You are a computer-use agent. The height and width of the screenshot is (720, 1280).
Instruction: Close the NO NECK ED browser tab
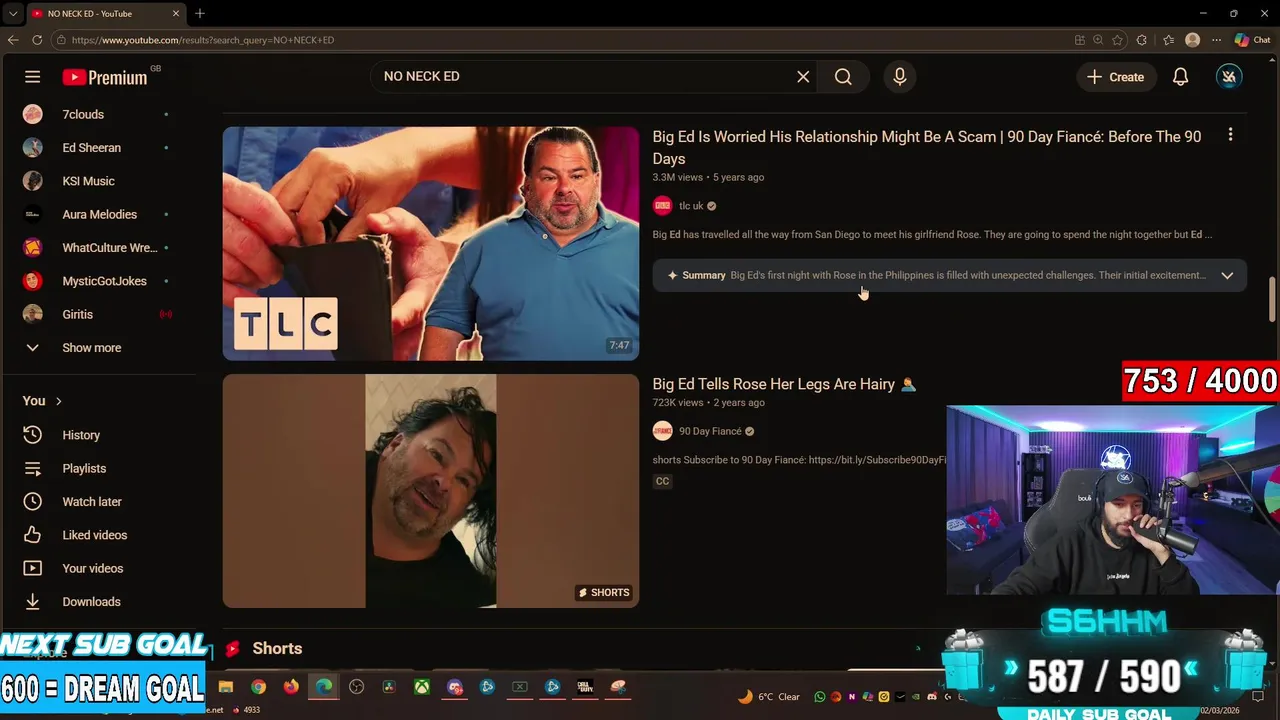177,14
